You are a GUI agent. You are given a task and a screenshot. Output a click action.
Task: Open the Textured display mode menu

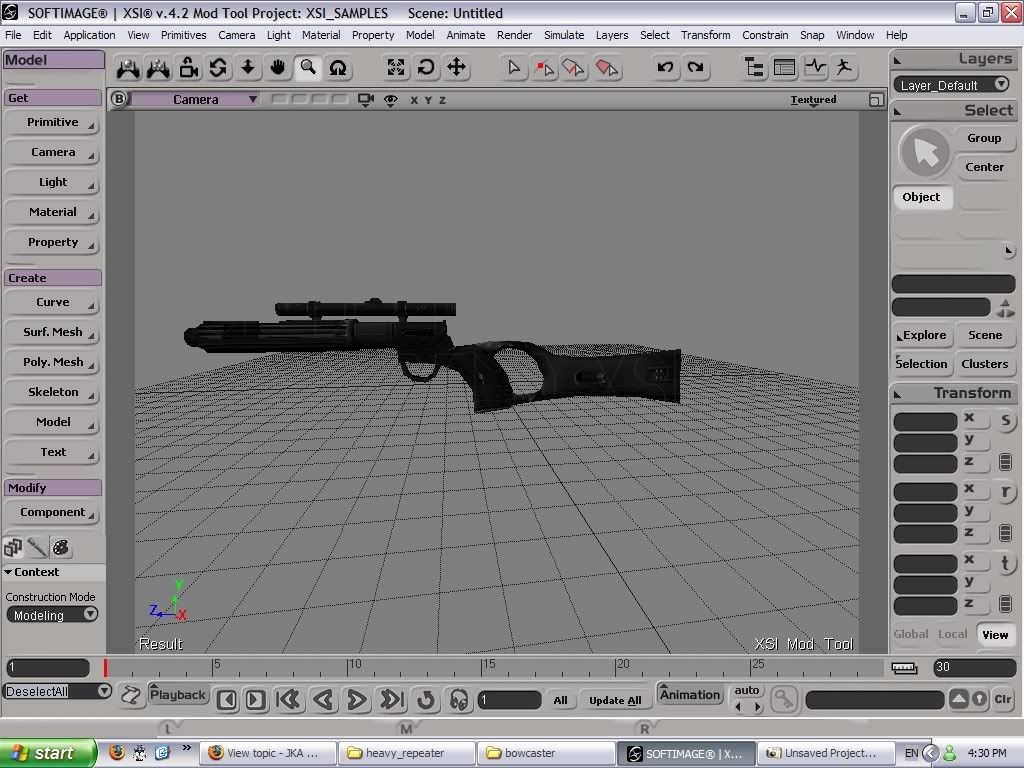813,100
